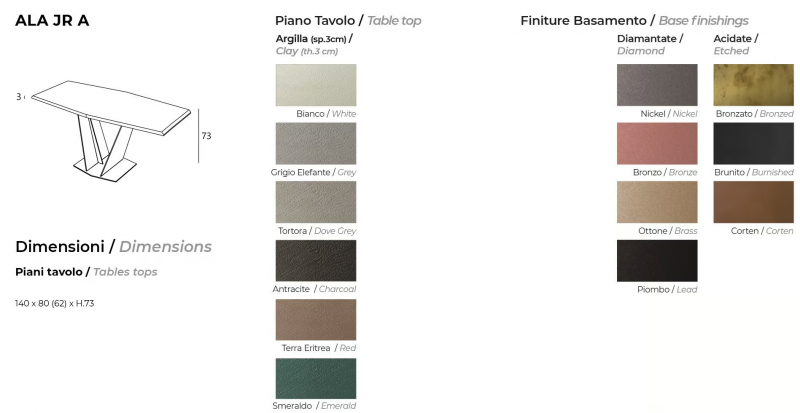Choose the Bronzato etched finish swatch
This screenshot has height=413, width=800.
(754, 85)
